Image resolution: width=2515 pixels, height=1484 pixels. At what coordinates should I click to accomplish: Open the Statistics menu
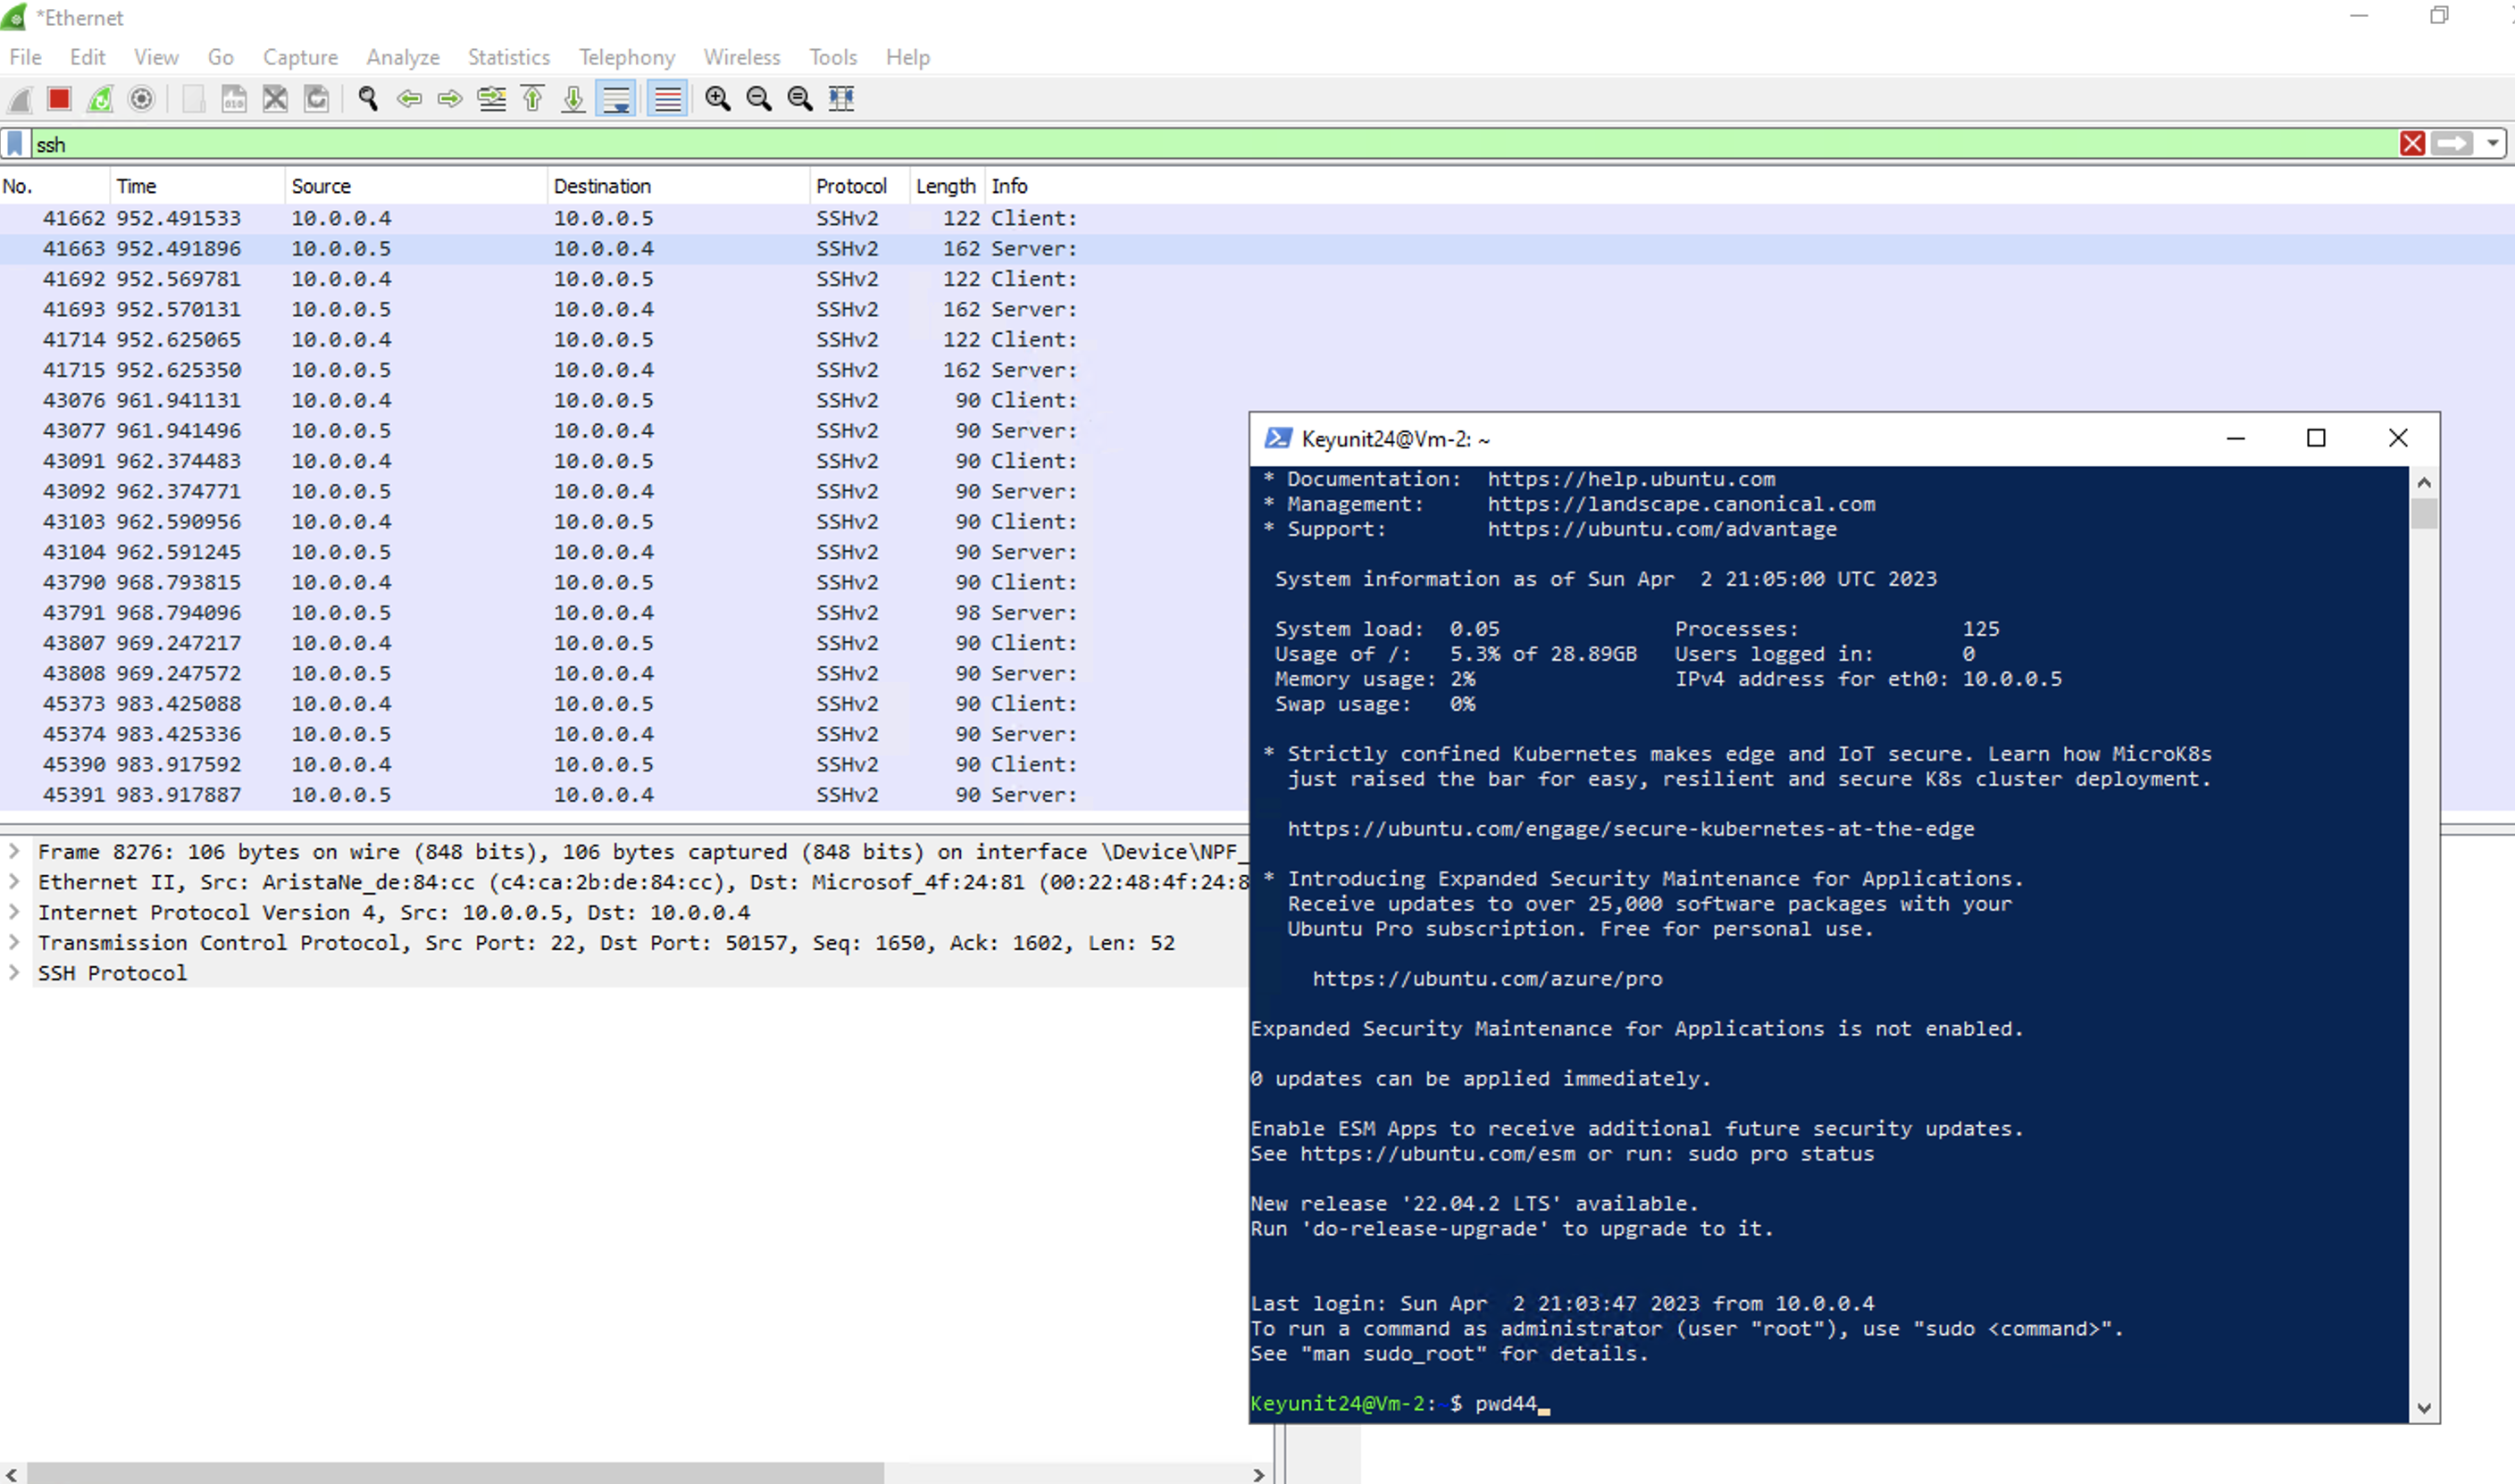(x=508, y=57)
